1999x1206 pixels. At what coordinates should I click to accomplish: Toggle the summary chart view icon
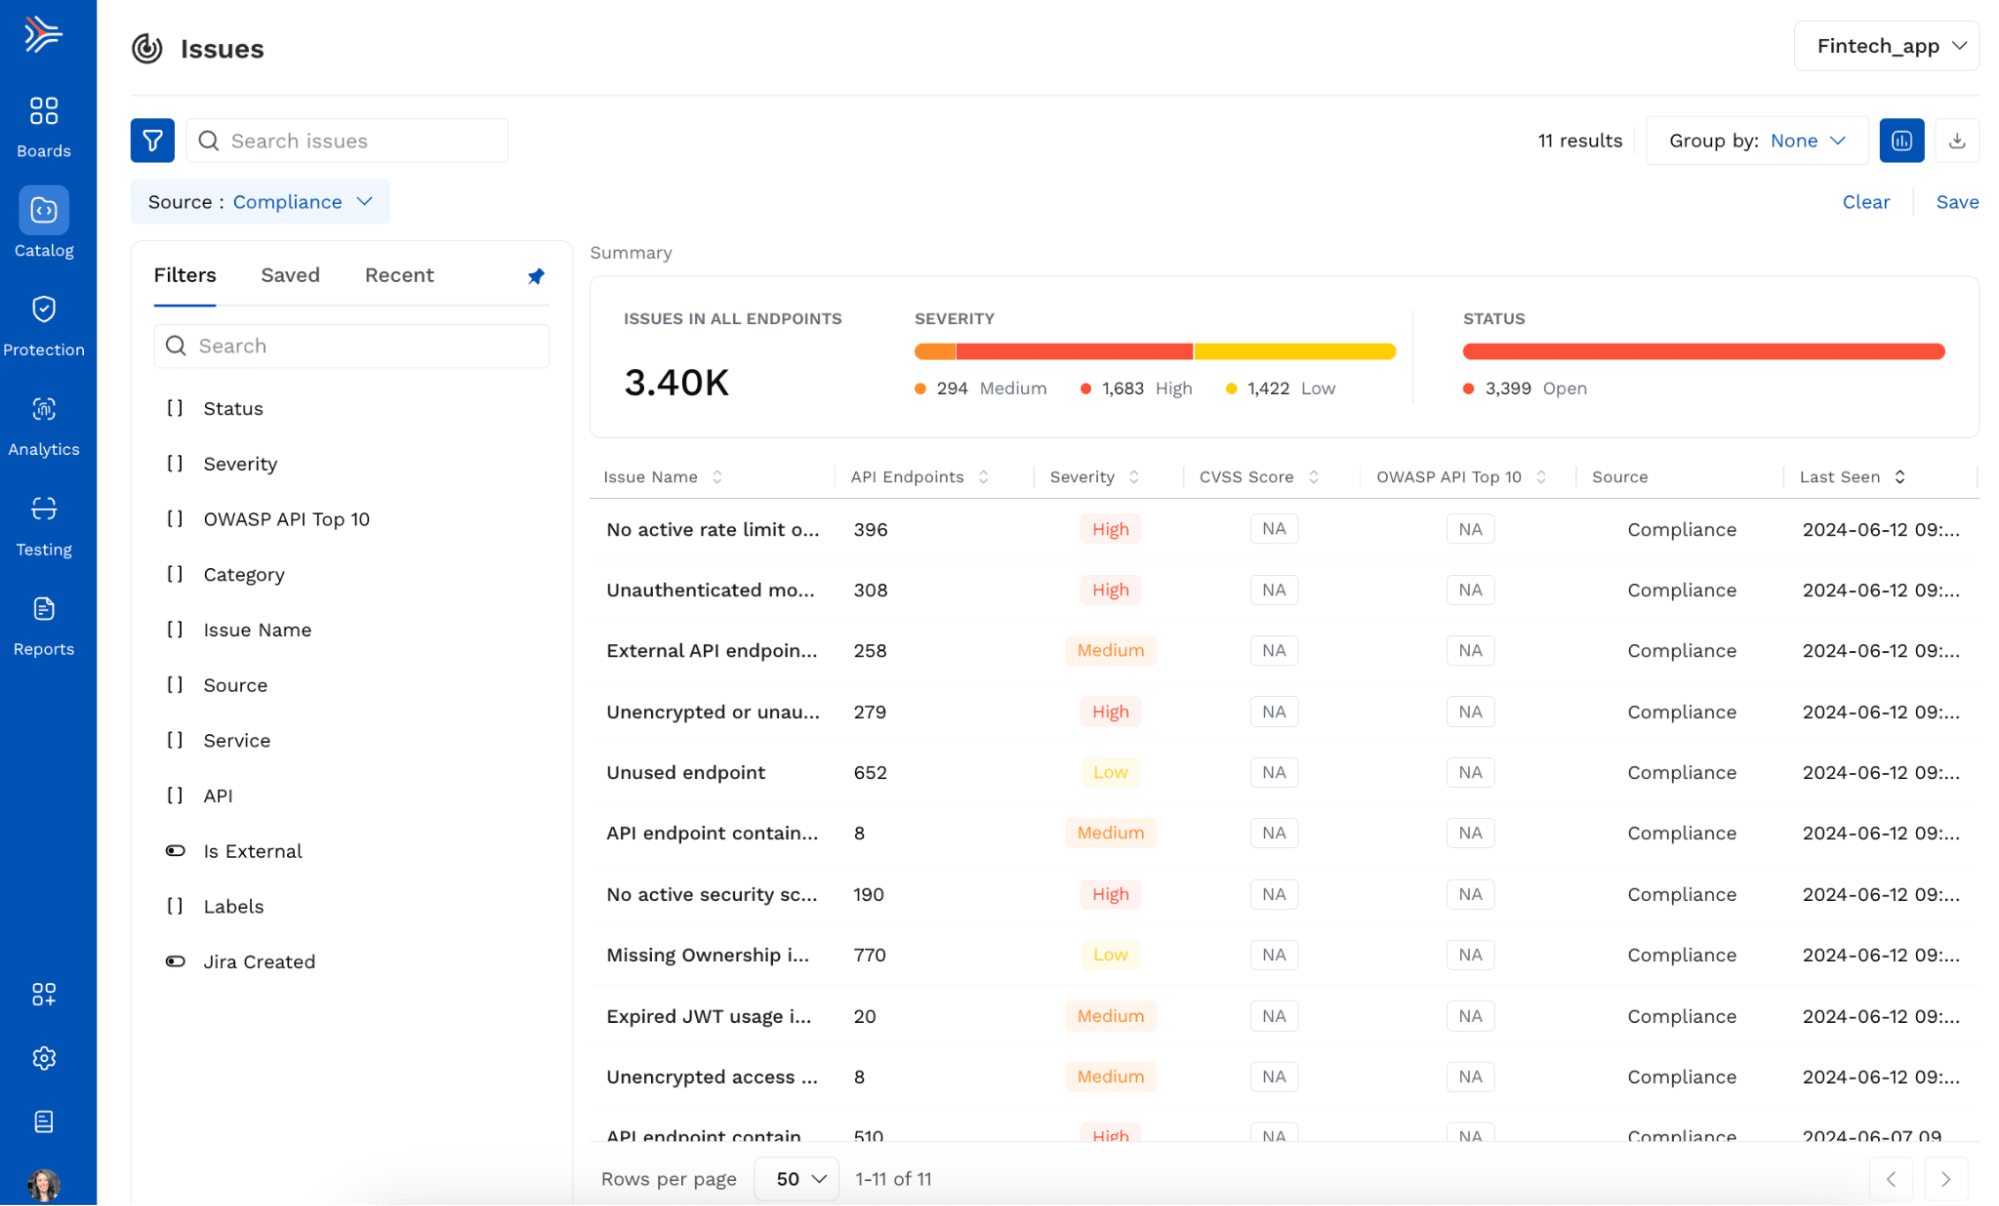click(1901, 141)
